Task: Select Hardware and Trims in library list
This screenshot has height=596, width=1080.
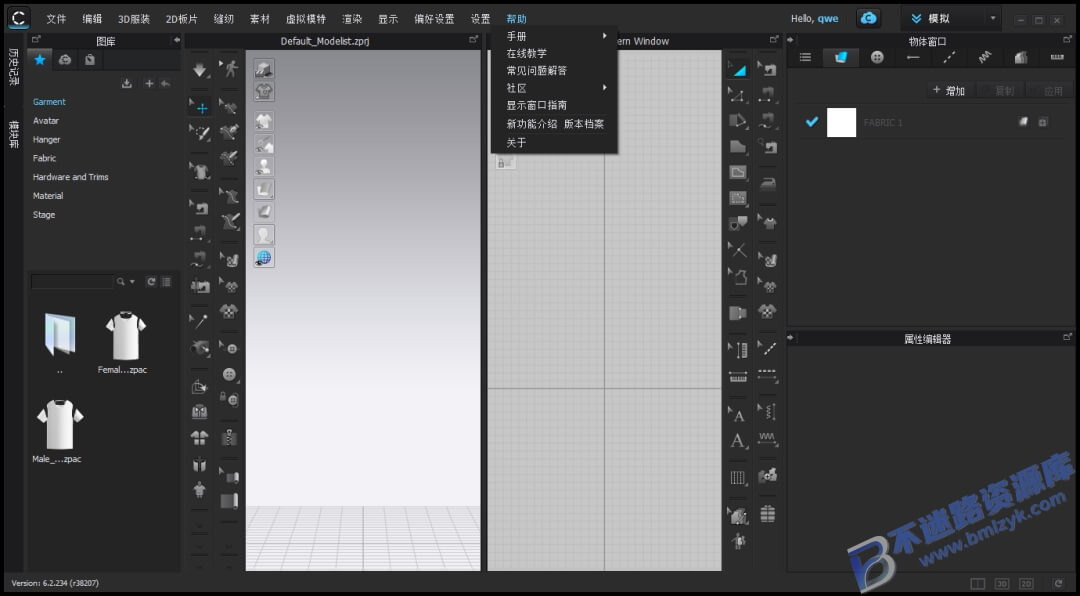Action: click(70, 177)
